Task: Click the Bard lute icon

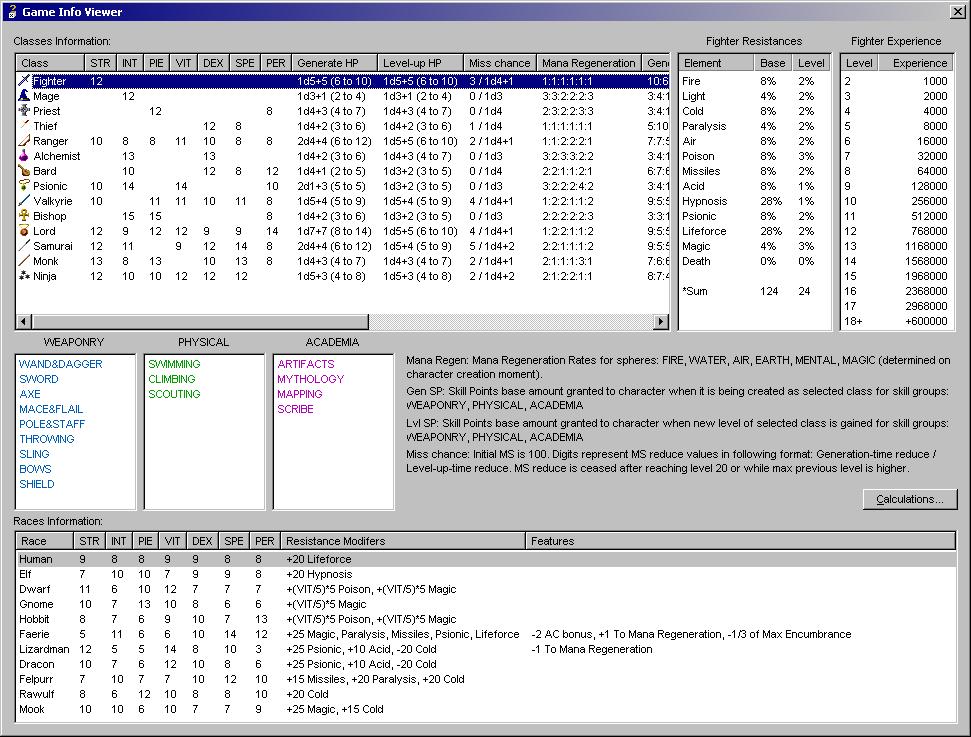Action: pyautogui.click(x=24, y=171)
